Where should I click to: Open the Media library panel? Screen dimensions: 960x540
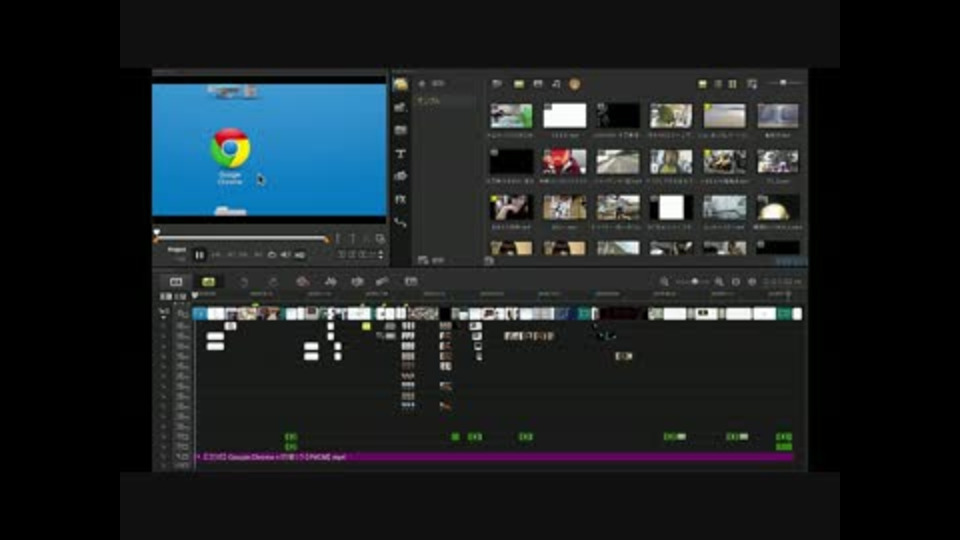click(x=400, y=84)
